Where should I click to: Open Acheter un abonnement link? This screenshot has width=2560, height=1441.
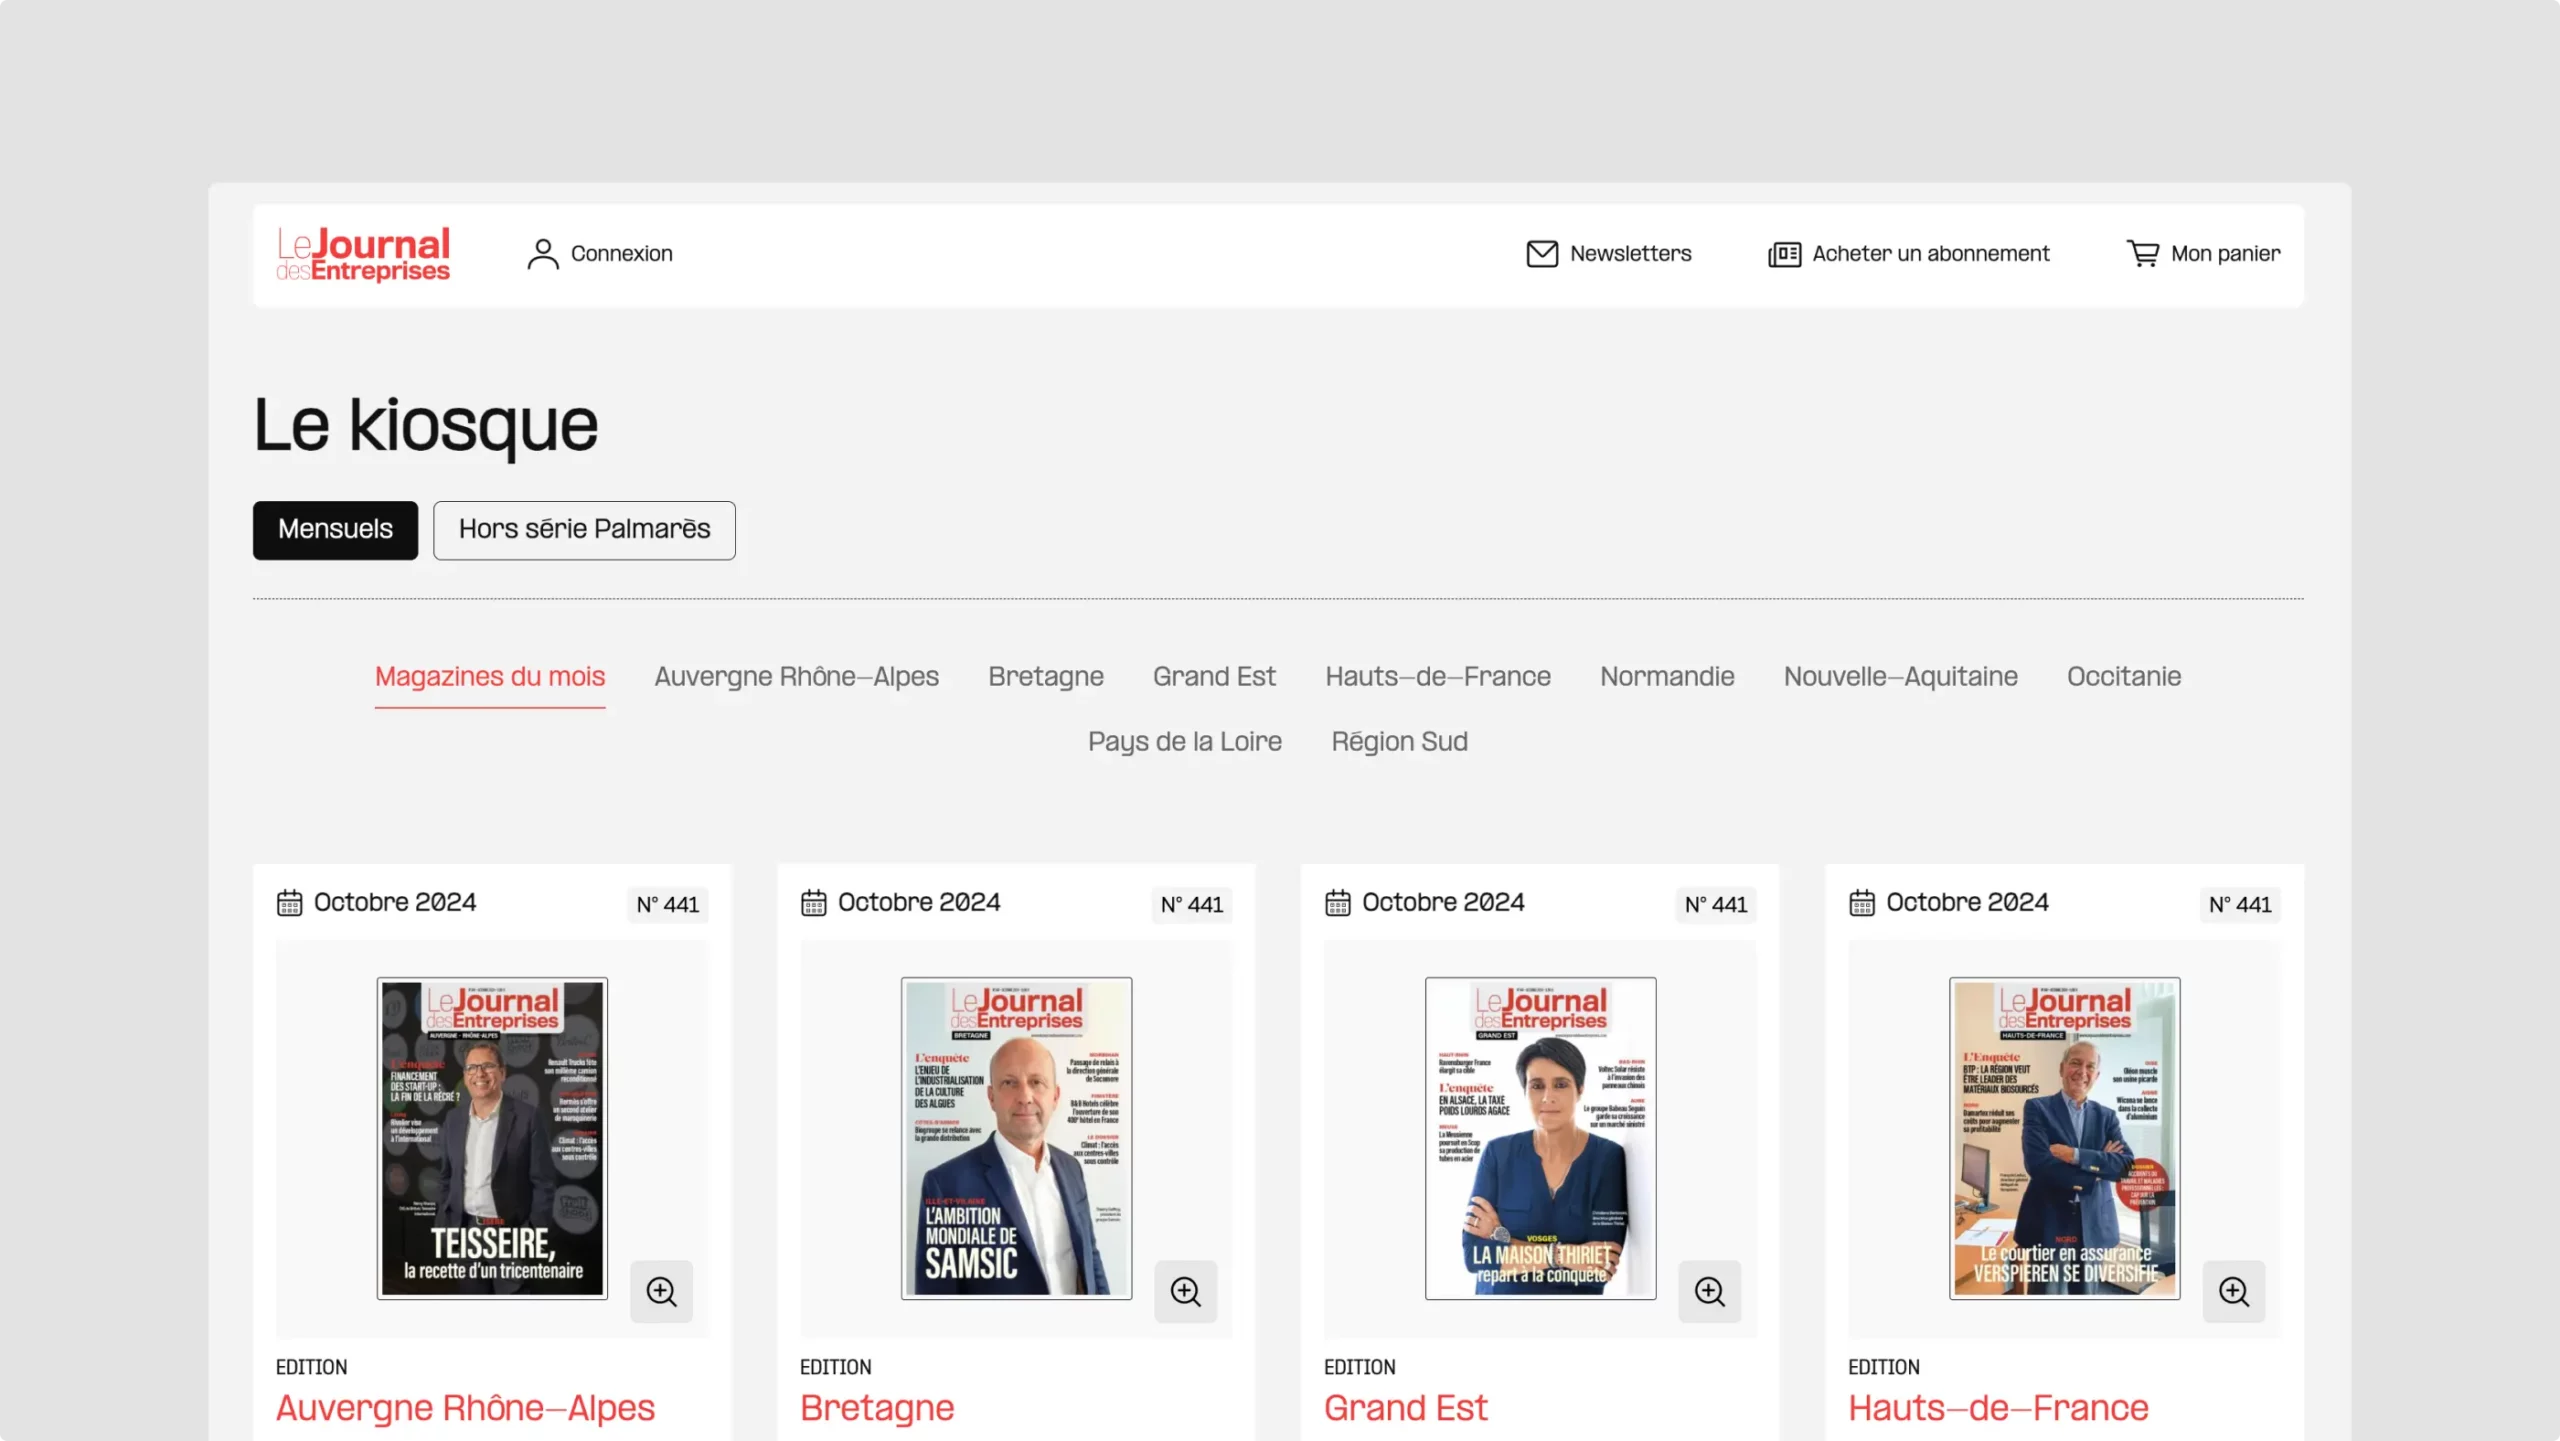tap(1930, 254)
